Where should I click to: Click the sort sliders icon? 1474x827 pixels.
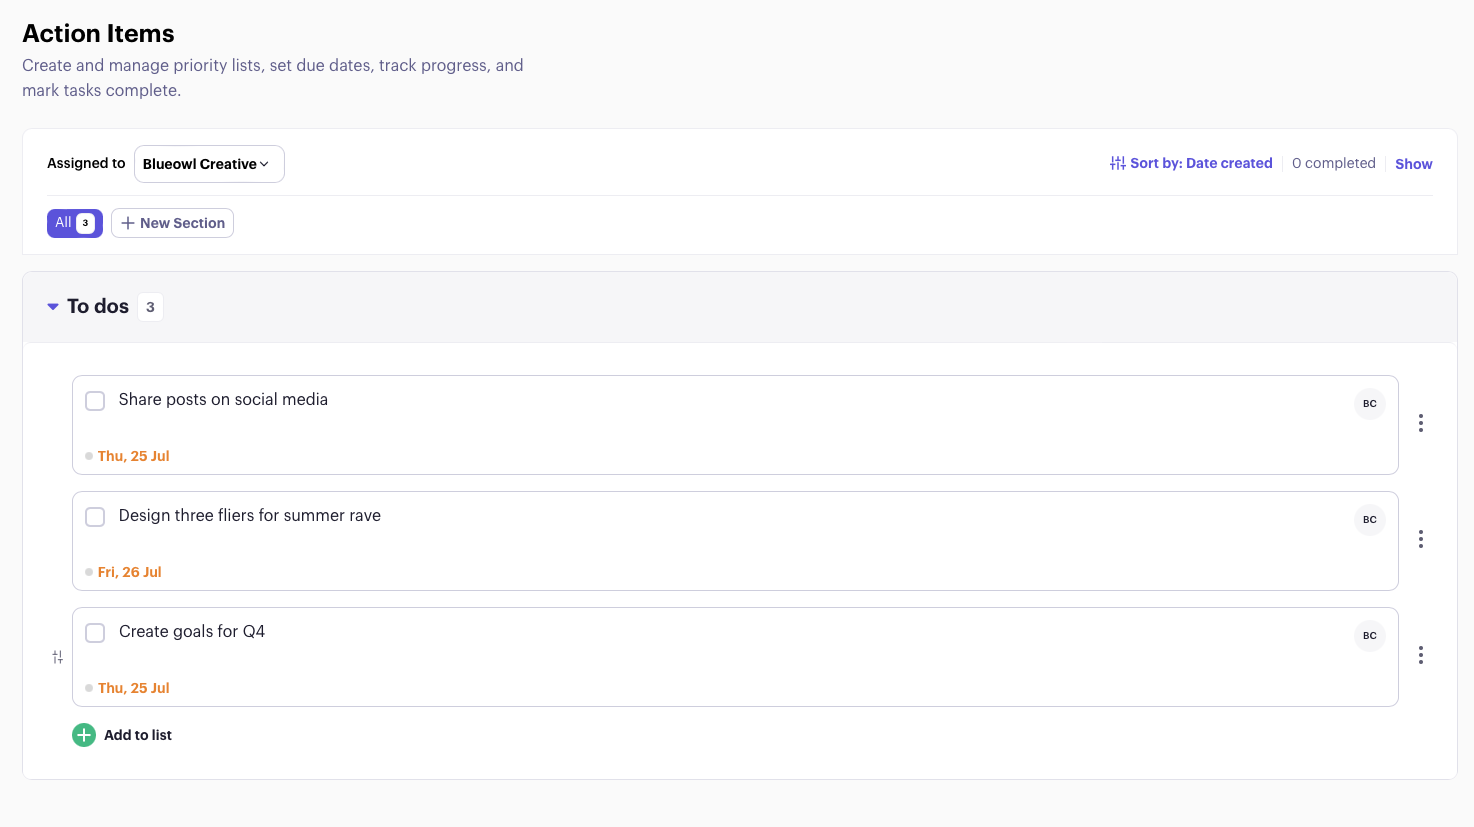(x=1118, y=163)
